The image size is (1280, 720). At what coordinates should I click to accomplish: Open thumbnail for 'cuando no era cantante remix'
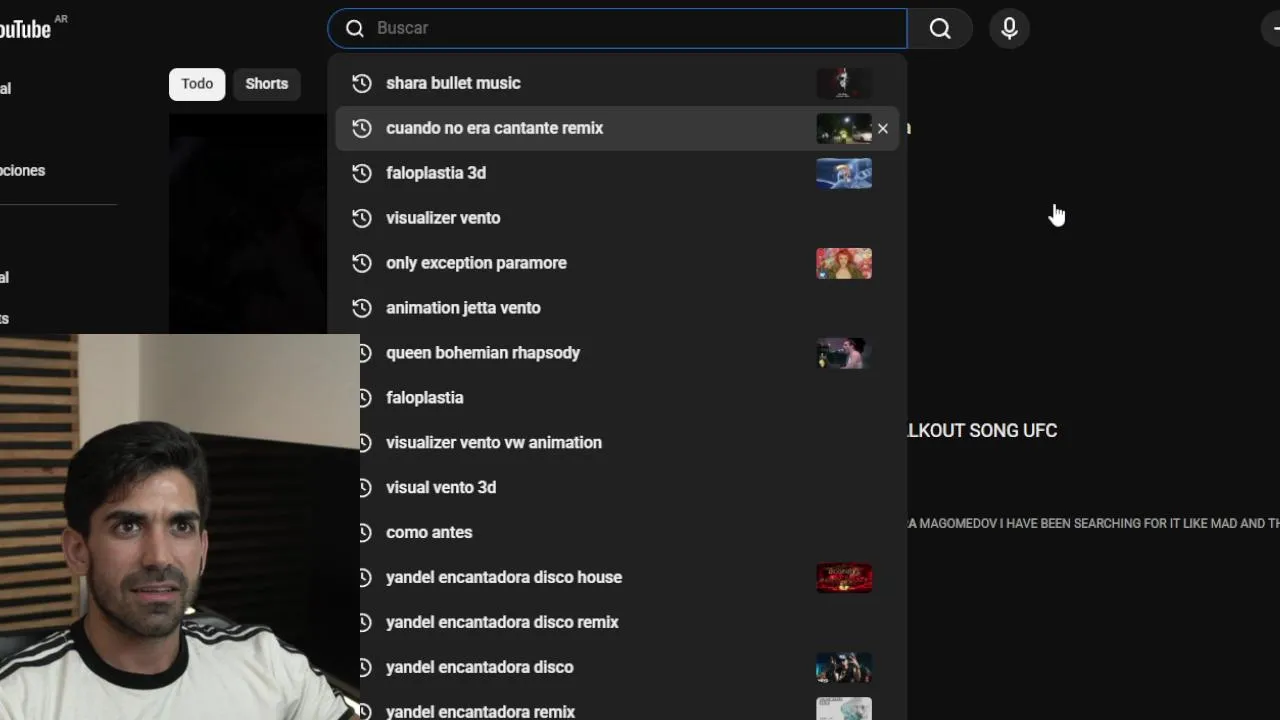844,128
